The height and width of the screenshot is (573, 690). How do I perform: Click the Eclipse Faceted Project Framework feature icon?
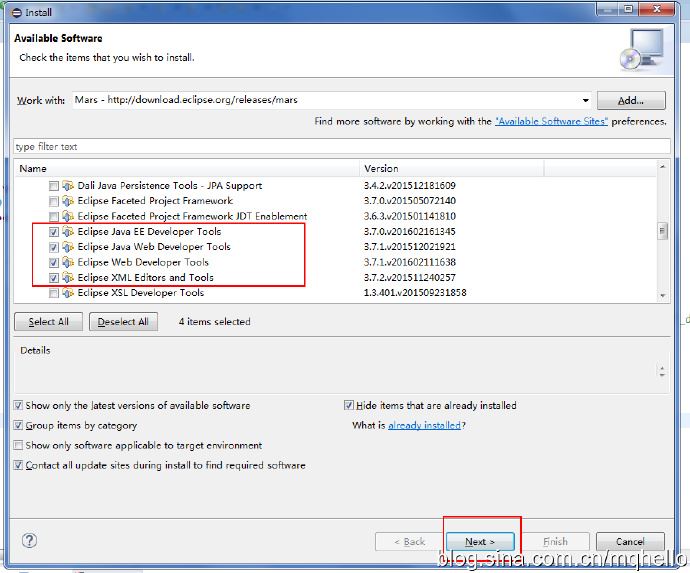click(x=68, y=201)
